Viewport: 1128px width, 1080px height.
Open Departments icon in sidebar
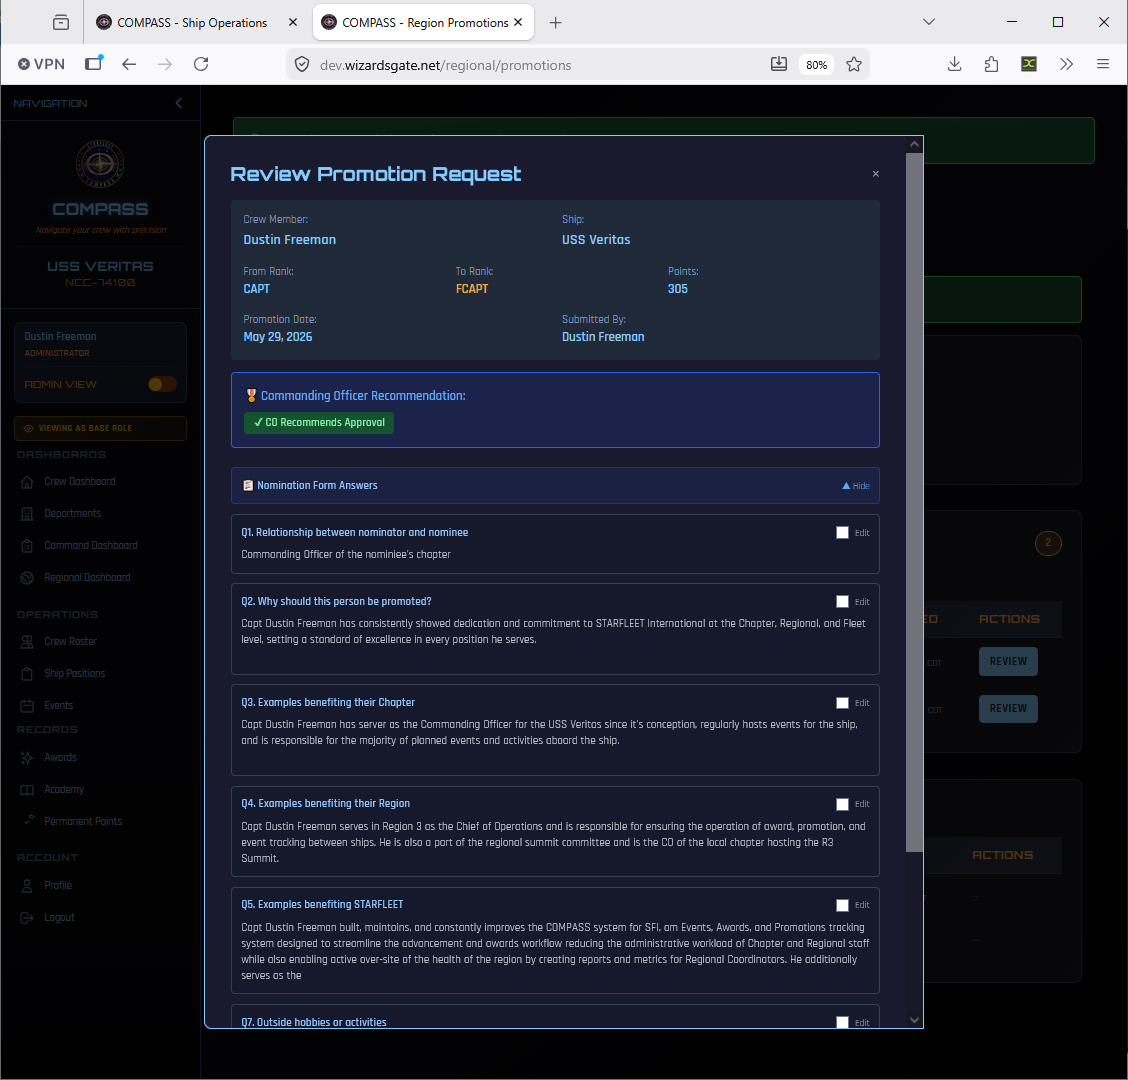coord(27,514)
